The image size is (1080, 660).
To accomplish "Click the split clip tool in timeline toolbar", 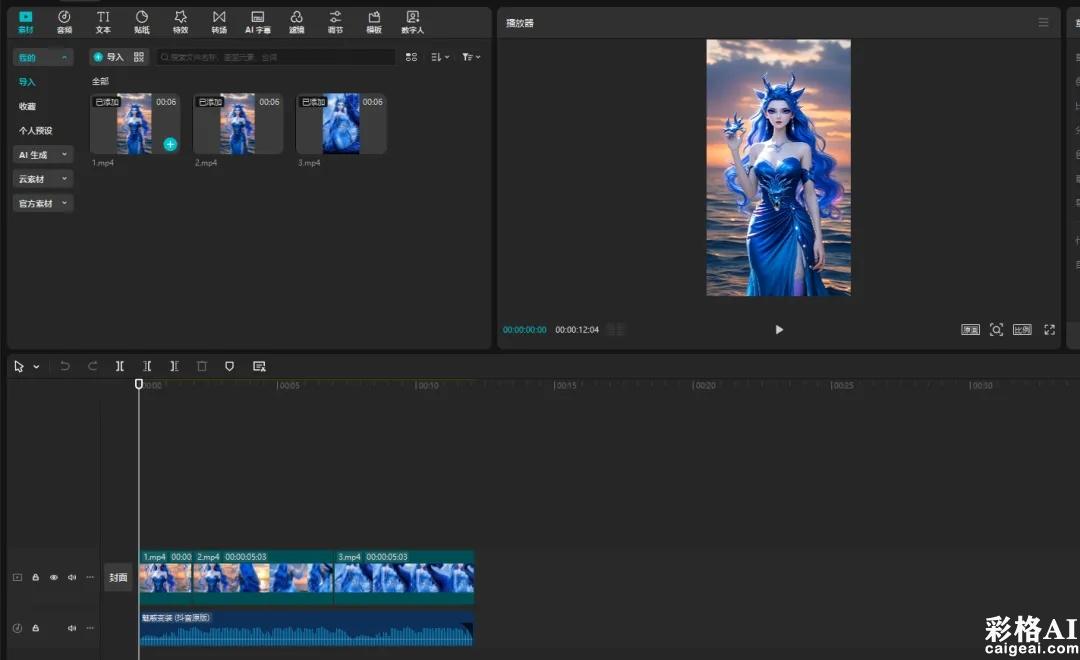I will [x=120, y=367].
